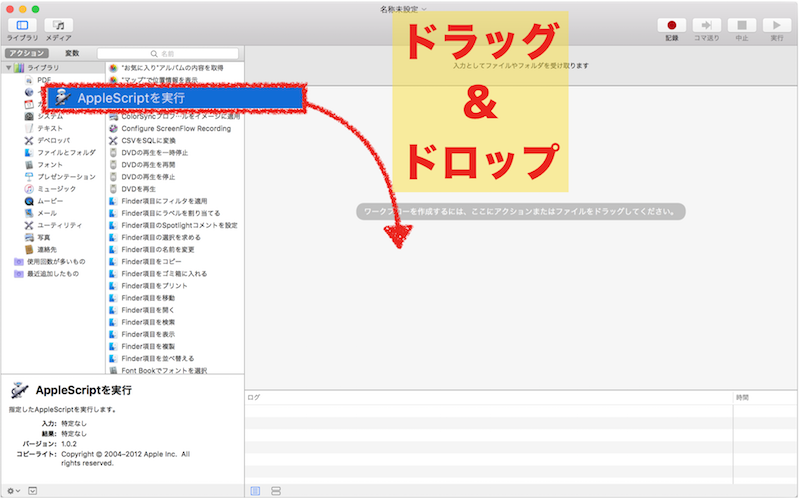
Task: Switch to the アクション tab
Action: click(27, 53)
